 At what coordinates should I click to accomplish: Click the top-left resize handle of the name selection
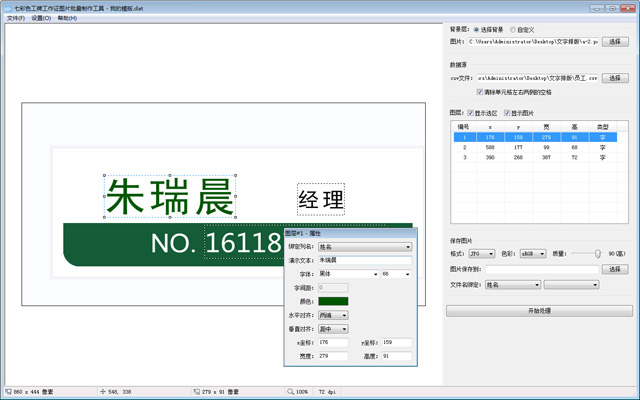coord(104,176)
